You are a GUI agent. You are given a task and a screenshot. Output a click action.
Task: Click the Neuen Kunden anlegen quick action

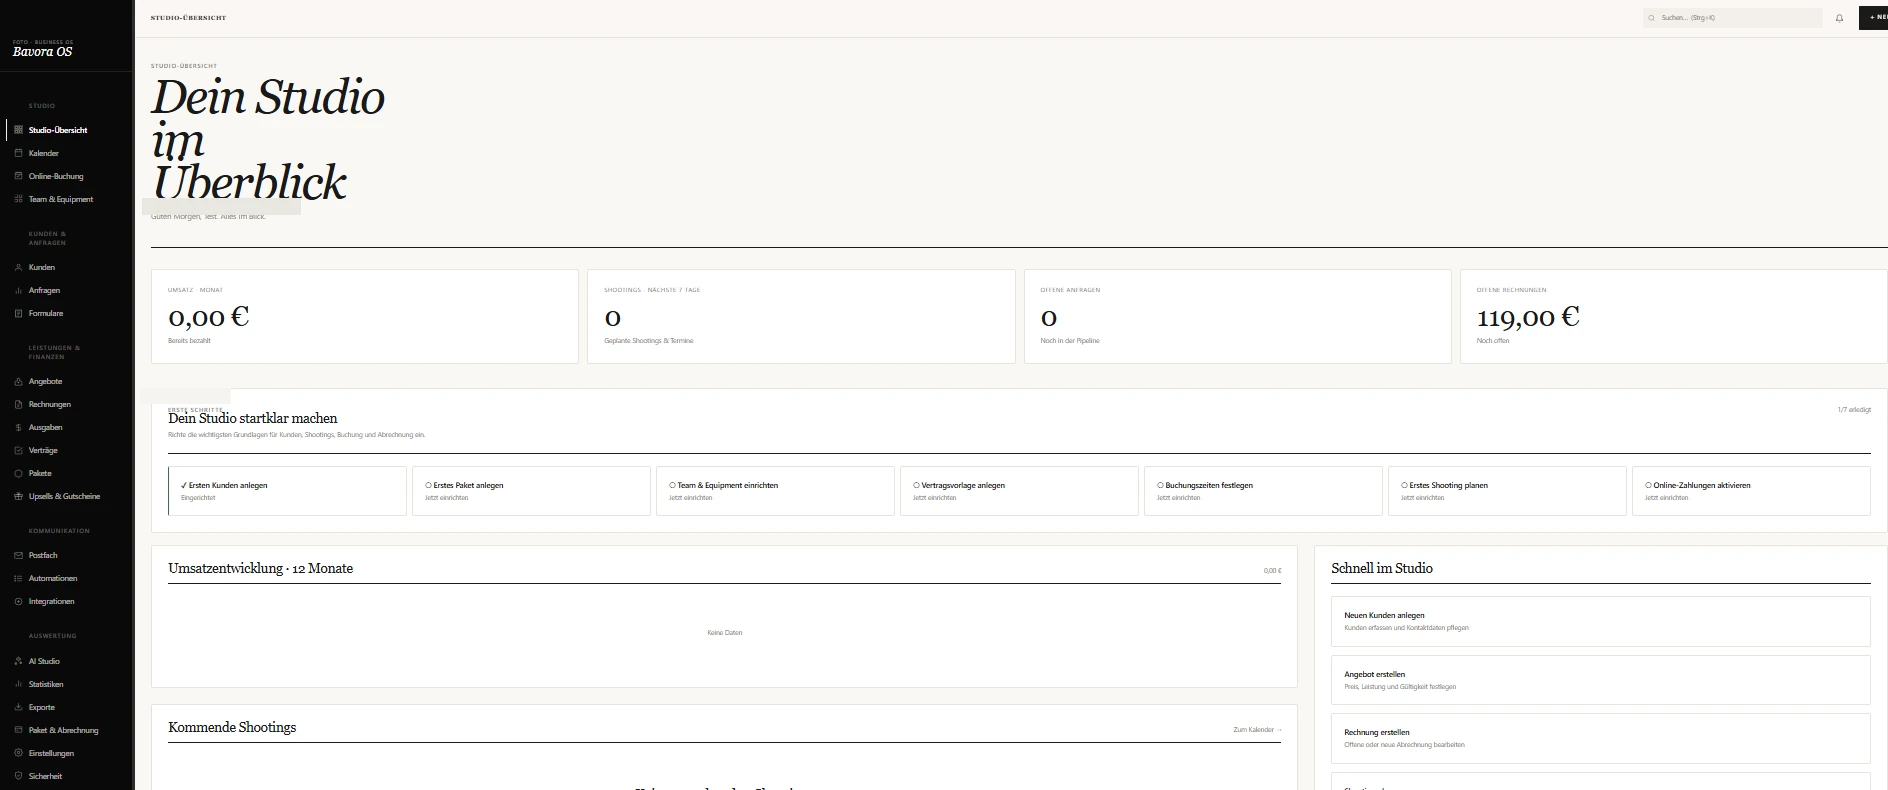pyautogui.click(x=1600, y=621)
